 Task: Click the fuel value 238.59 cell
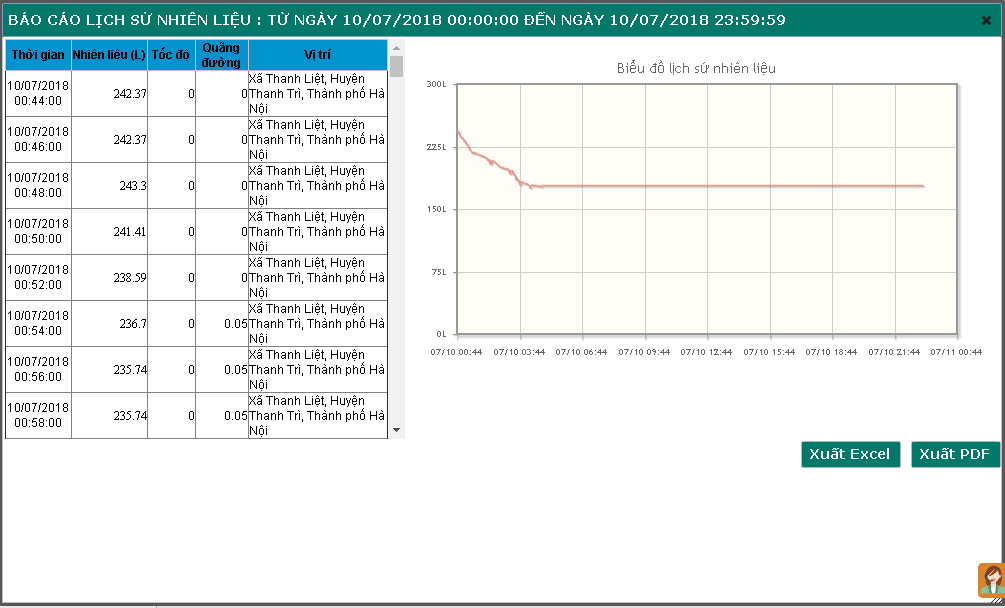pyautogui.click(x=109, y=278)
